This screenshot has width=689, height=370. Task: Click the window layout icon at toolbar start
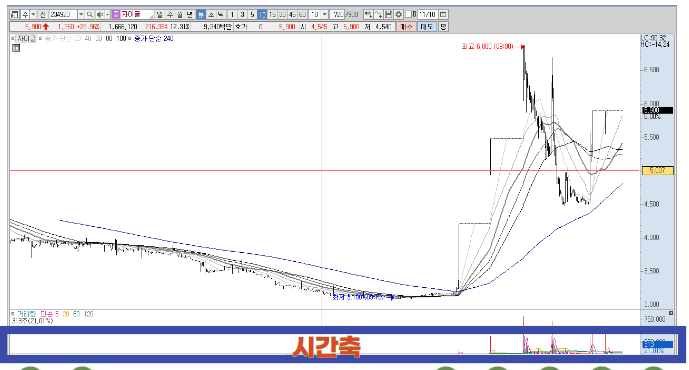point(15,15)
